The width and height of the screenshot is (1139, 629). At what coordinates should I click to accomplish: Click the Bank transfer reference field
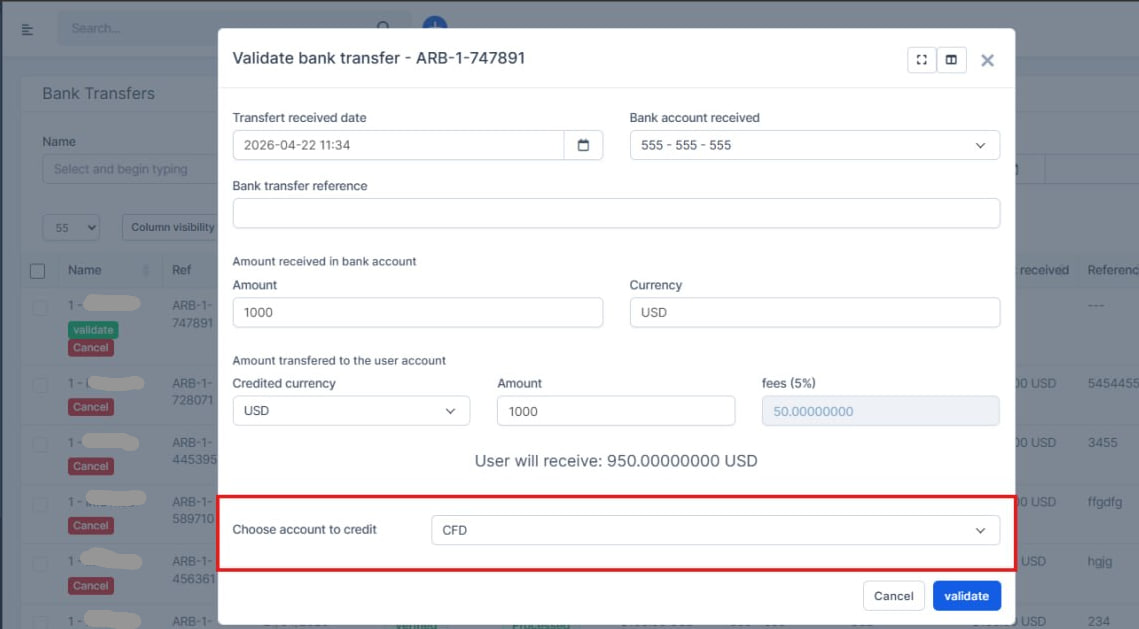pos(616,213)
